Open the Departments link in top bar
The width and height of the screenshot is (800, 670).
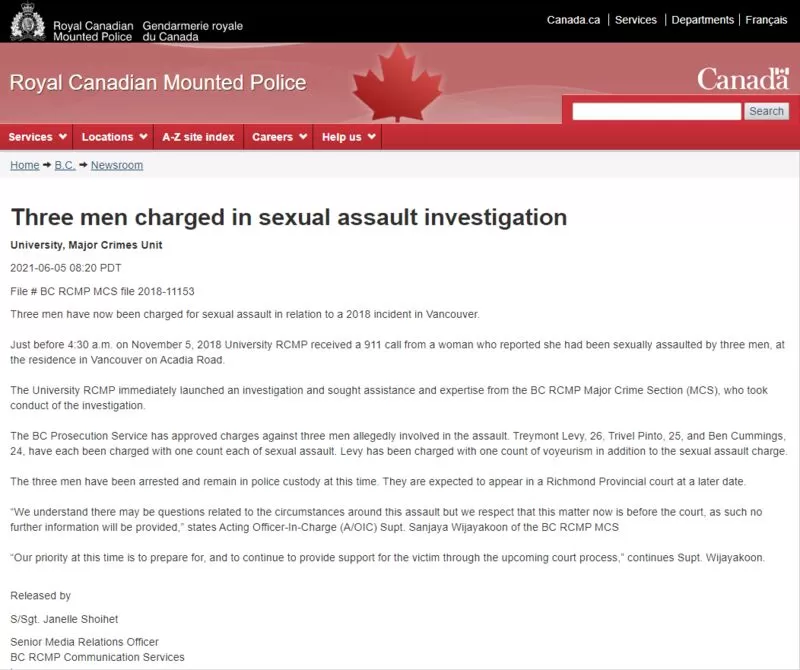(703, 20)
